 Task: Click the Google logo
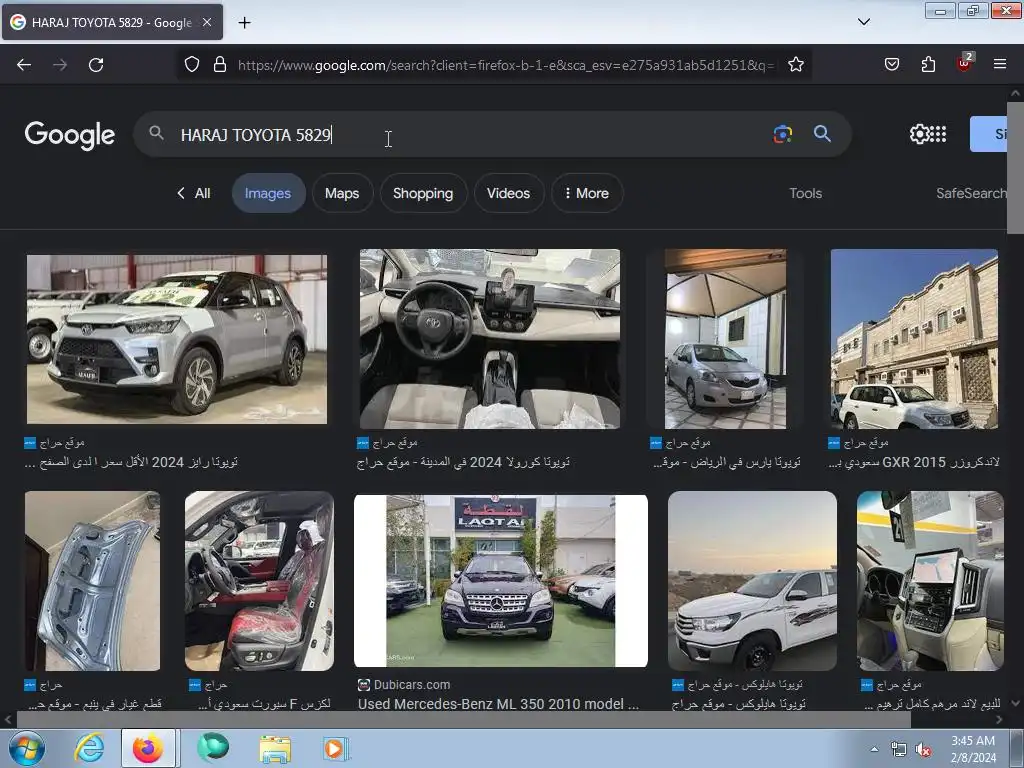click(70, 135)
